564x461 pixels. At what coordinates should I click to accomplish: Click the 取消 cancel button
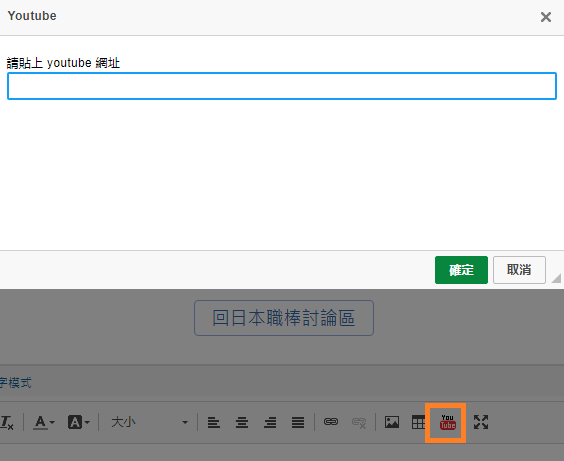(x=519, y=270)
